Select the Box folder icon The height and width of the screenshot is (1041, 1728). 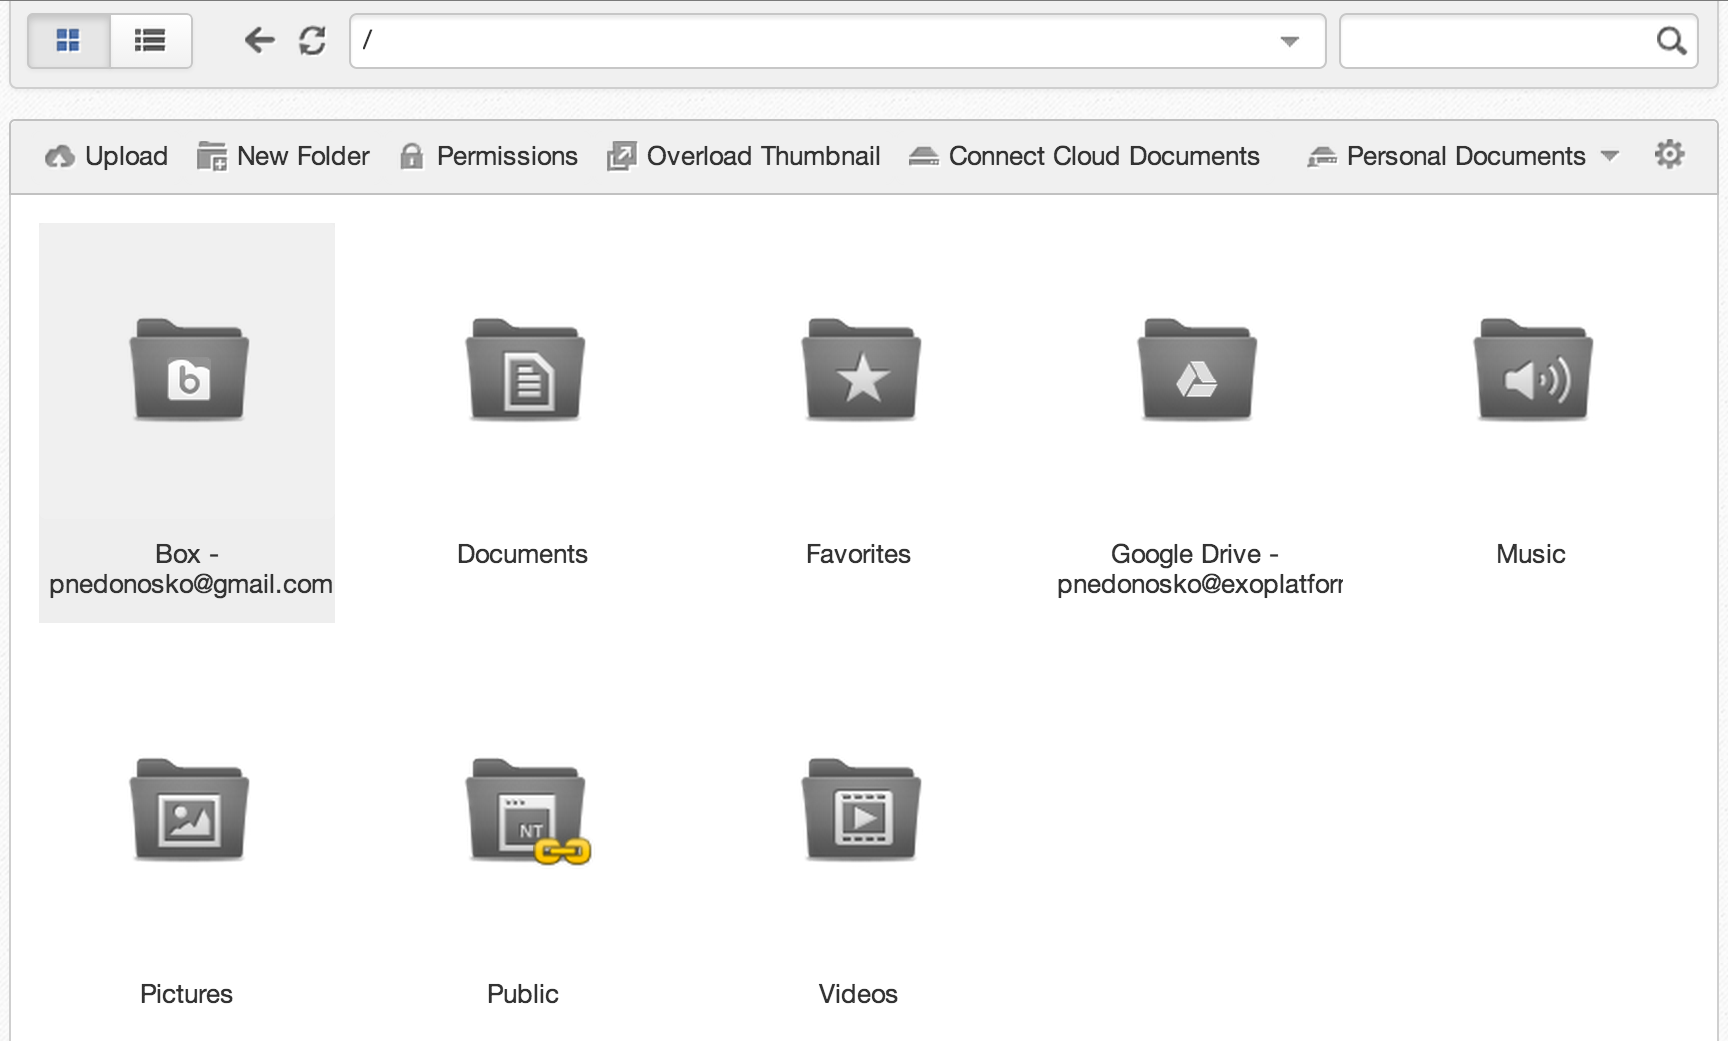[x=189, y=370]
